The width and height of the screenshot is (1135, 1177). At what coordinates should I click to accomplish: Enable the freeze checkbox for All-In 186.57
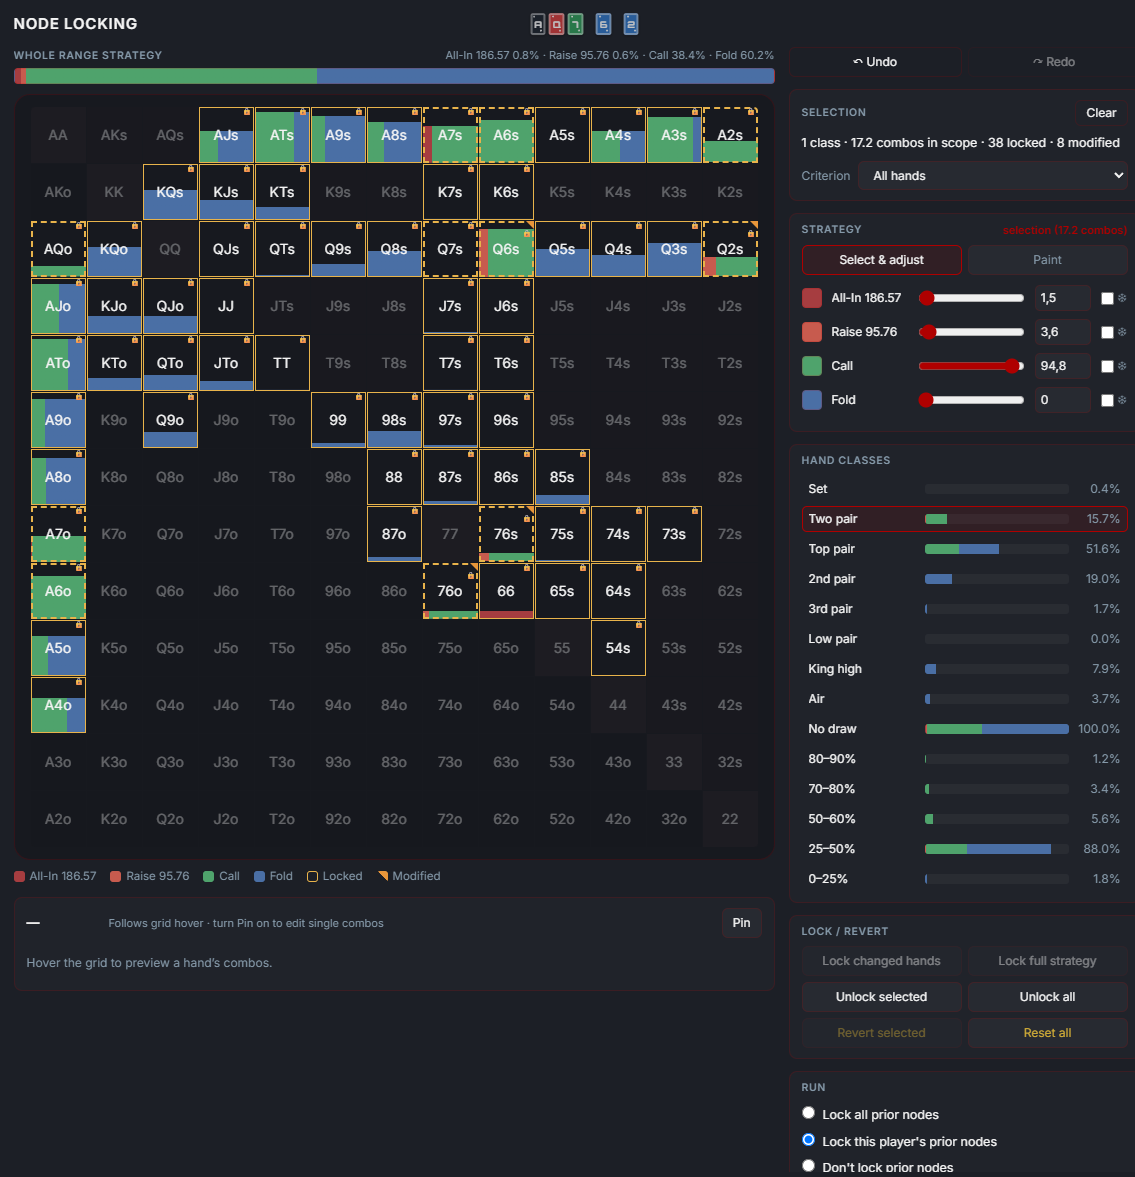tap(1107, 298)
